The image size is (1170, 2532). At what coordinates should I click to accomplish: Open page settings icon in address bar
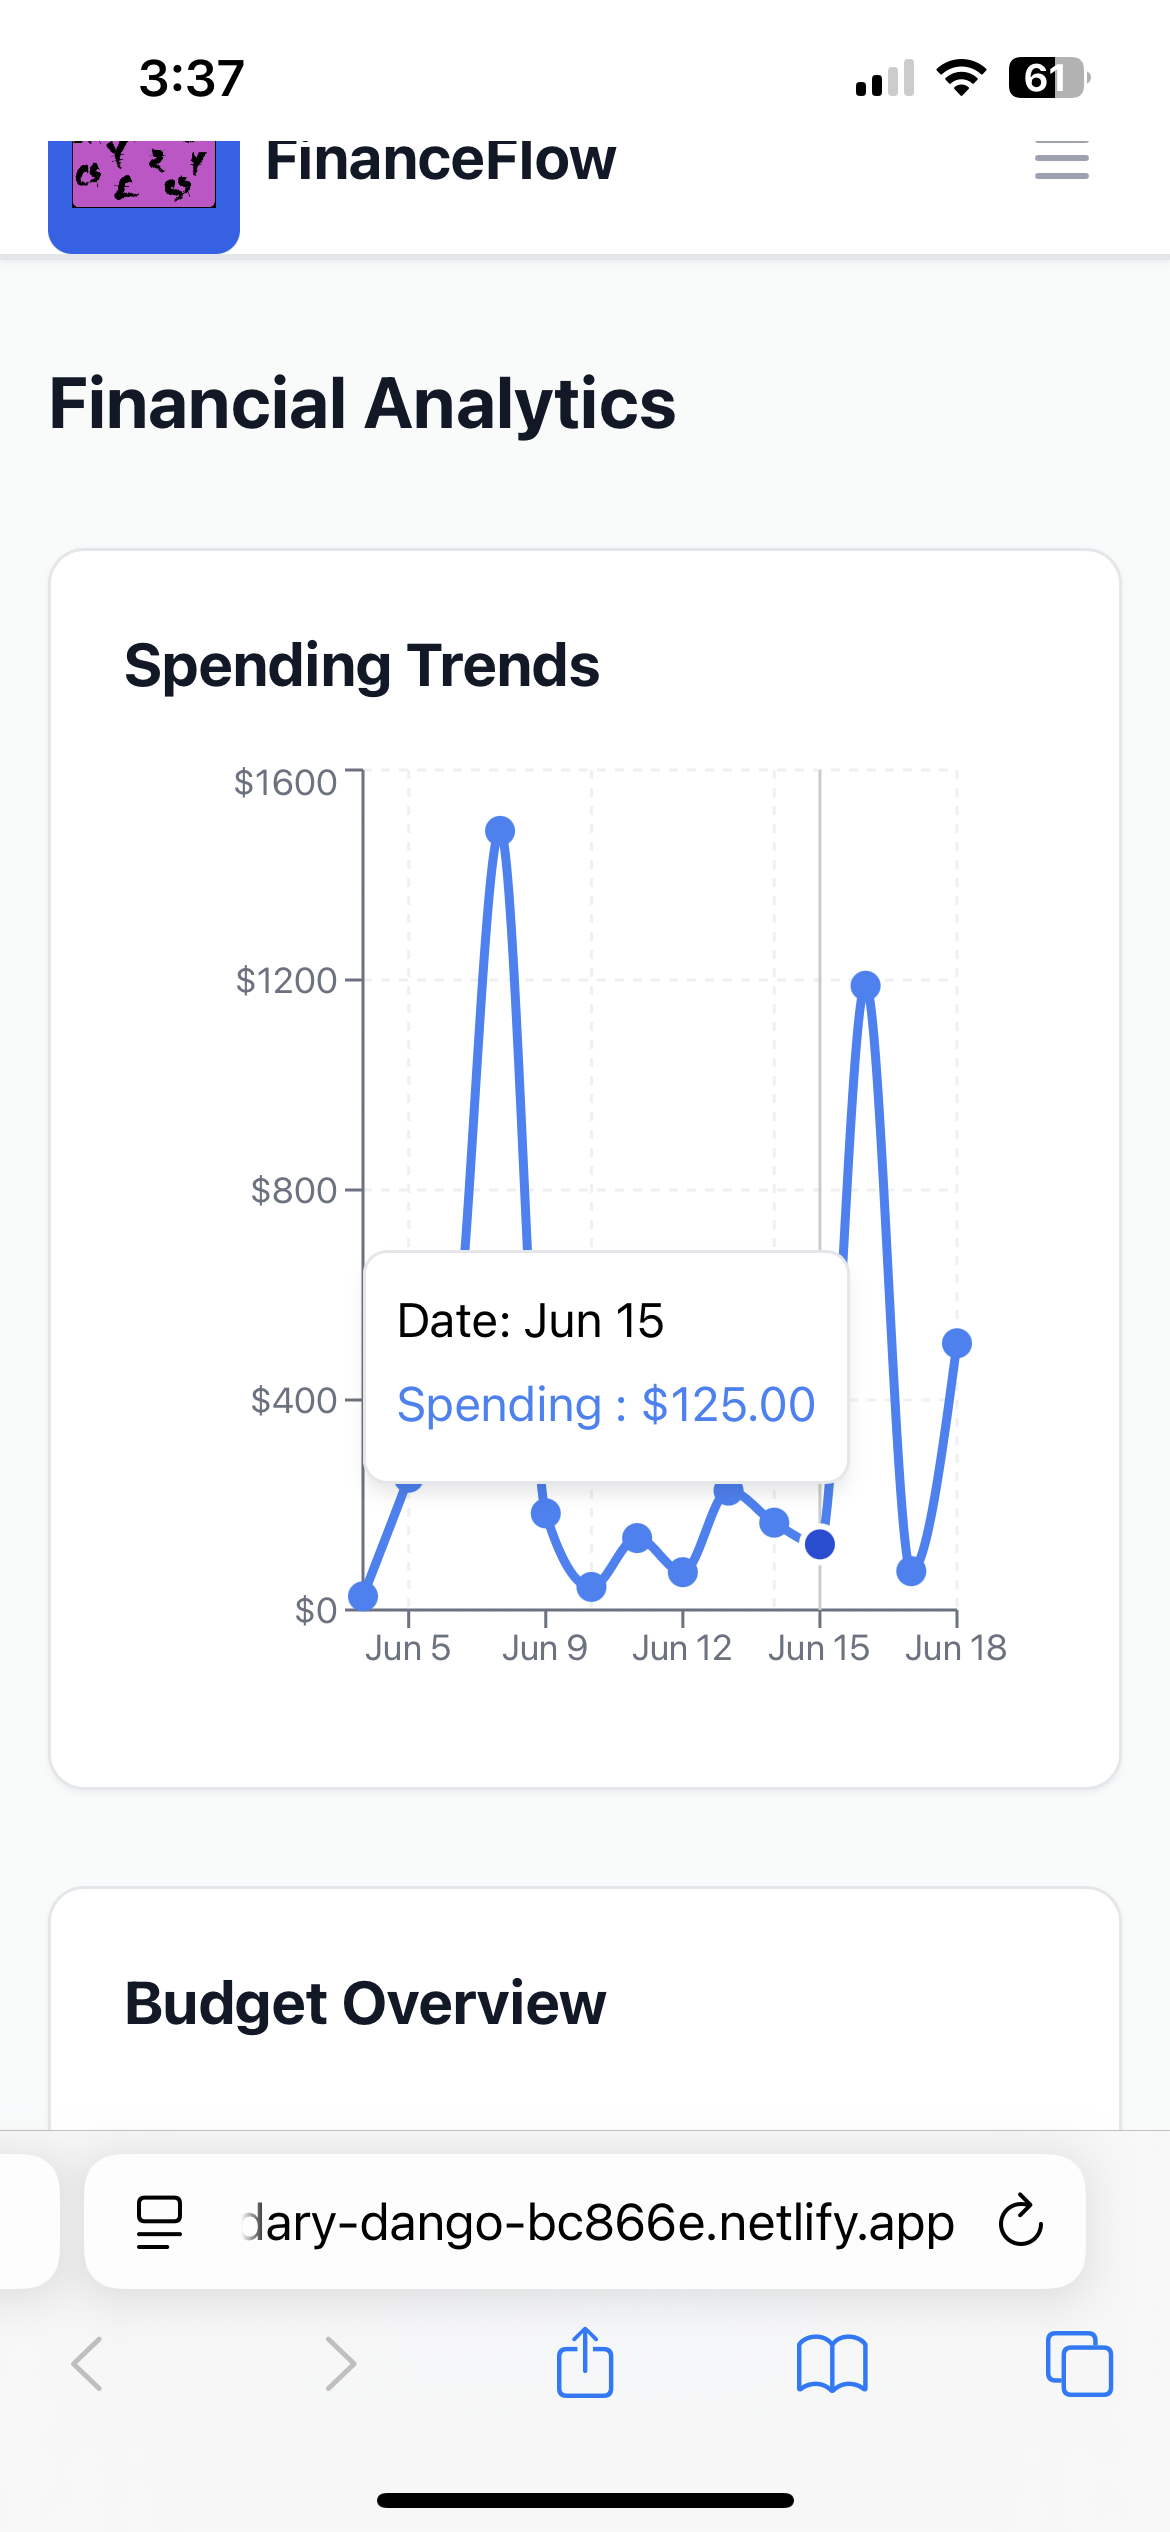tap(160, 2222)
